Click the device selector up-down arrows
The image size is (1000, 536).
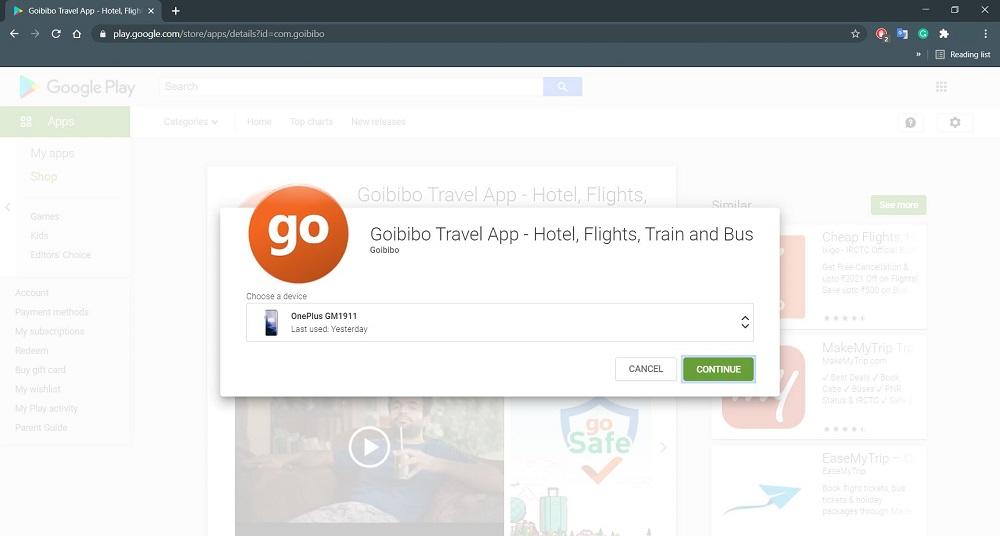[744, 322]
